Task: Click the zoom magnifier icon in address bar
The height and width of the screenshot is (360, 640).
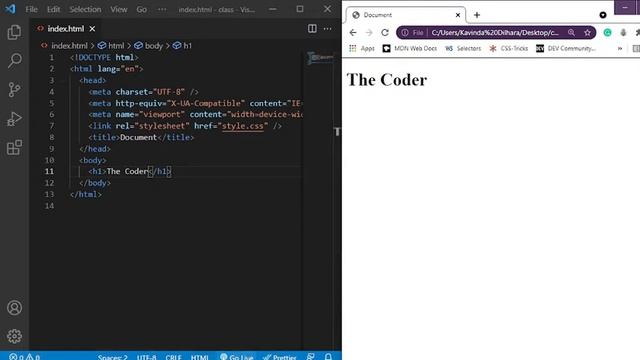Action: [571, 33]
